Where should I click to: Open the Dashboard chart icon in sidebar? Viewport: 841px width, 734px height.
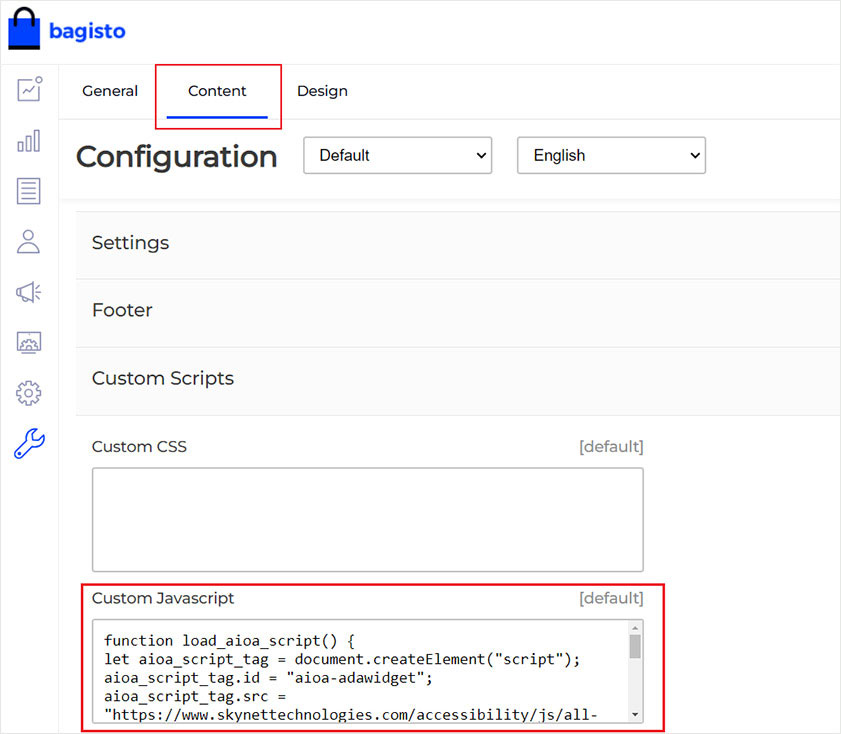(x=29, y=88)
